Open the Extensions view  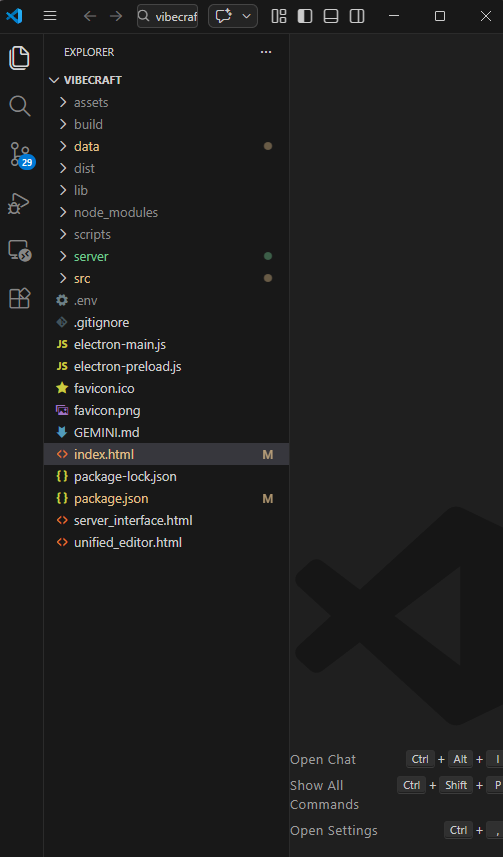pos(20,298)
